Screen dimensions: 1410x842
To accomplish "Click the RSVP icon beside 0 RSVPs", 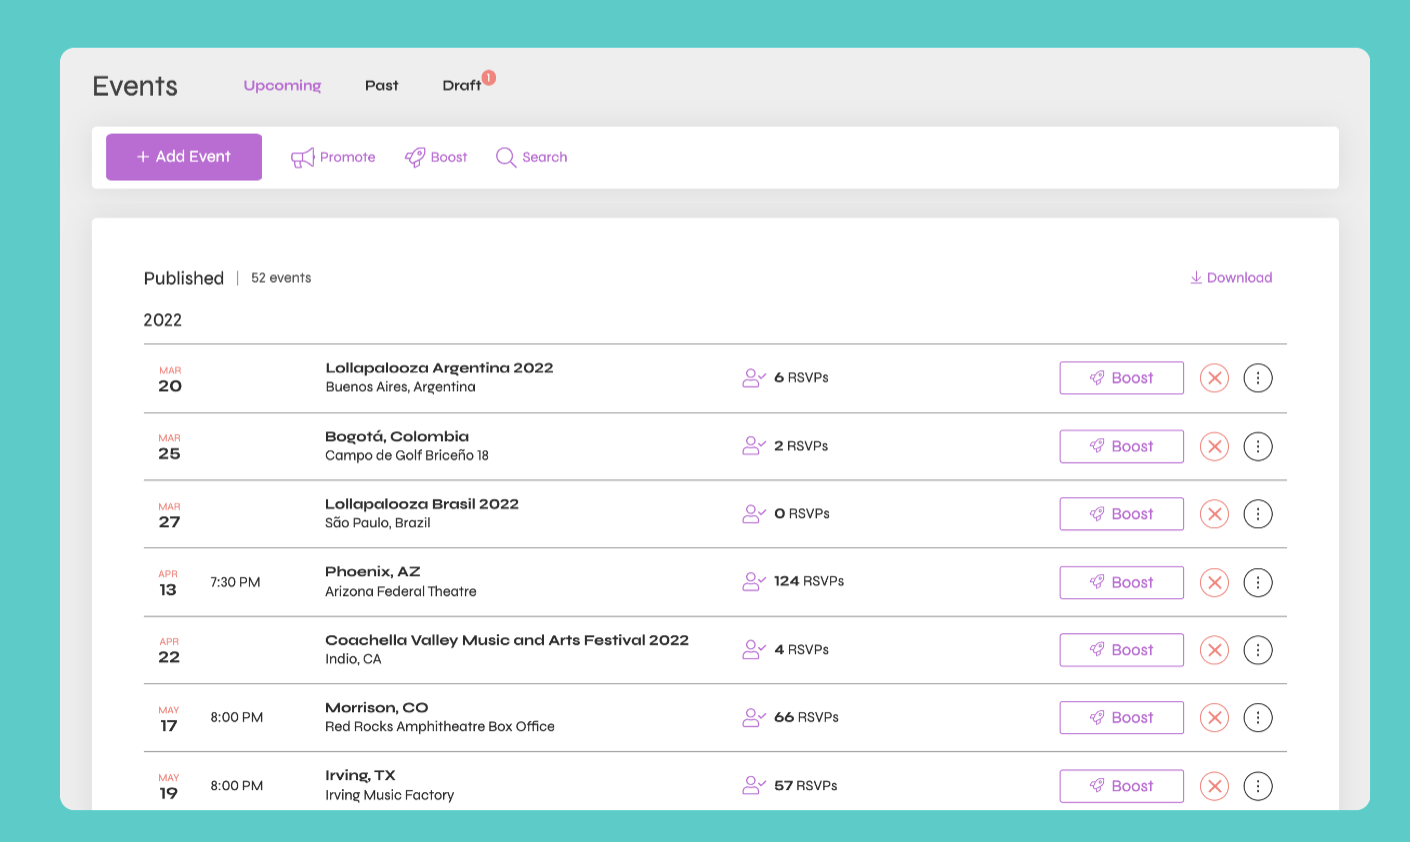I will click(x=754, y=514).
